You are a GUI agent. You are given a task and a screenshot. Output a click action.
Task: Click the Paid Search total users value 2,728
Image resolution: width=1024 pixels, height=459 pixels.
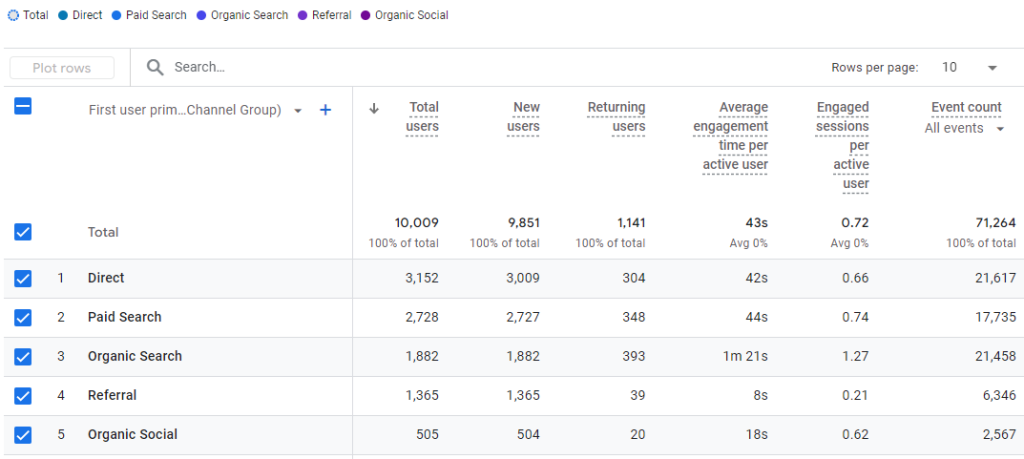[x=422, y=317]
